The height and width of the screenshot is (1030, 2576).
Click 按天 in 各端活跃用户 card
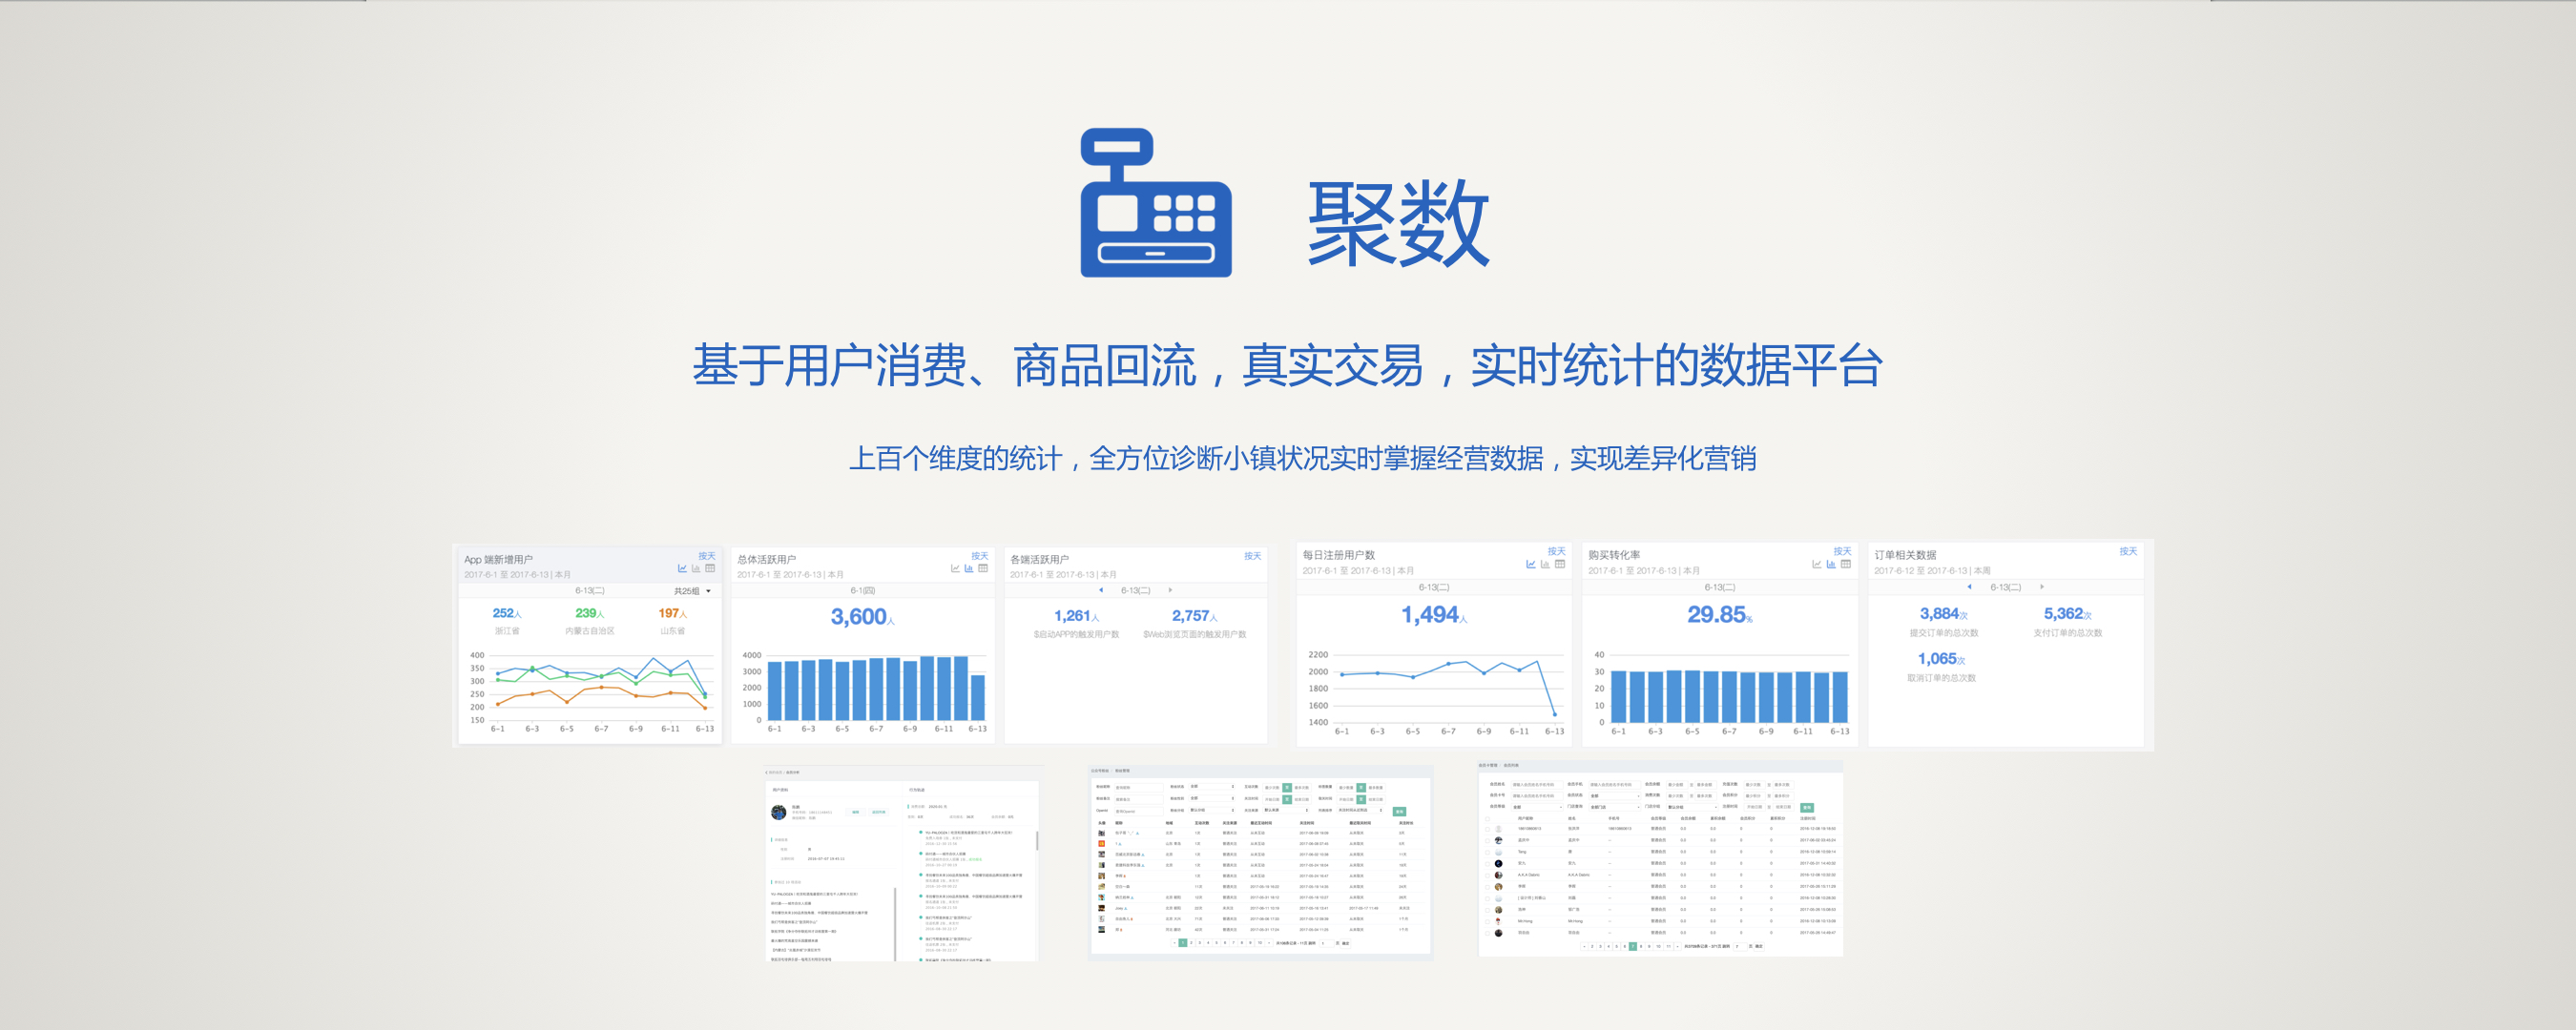click(1253, 556)
